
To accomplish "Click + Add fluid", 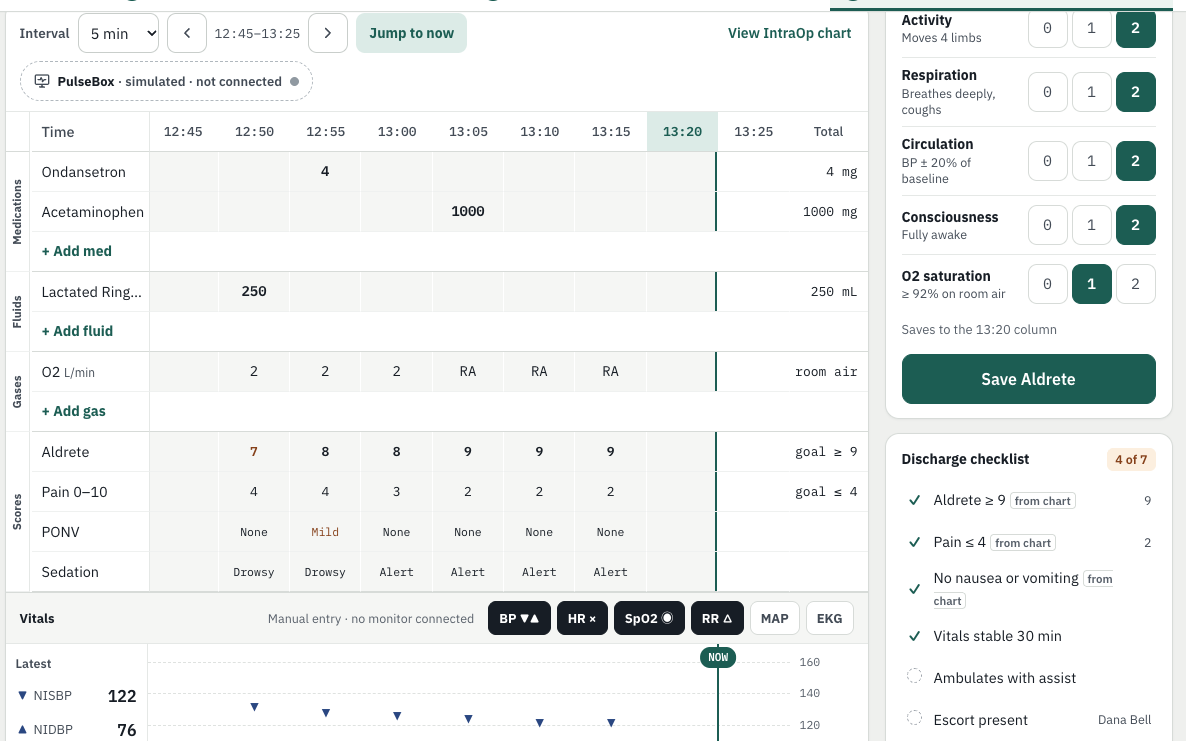I will (x=77, y=331).
